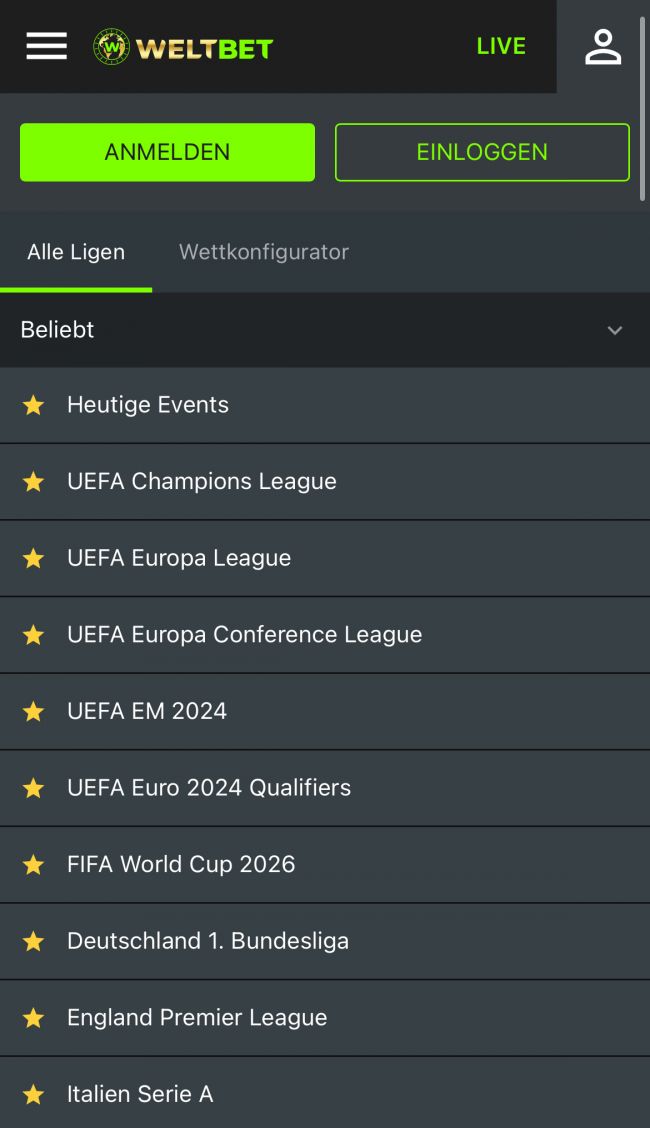The image size is (650, 1128).
Task: Click star beside FIFA World Cup 2026
Action: [34, 864]
